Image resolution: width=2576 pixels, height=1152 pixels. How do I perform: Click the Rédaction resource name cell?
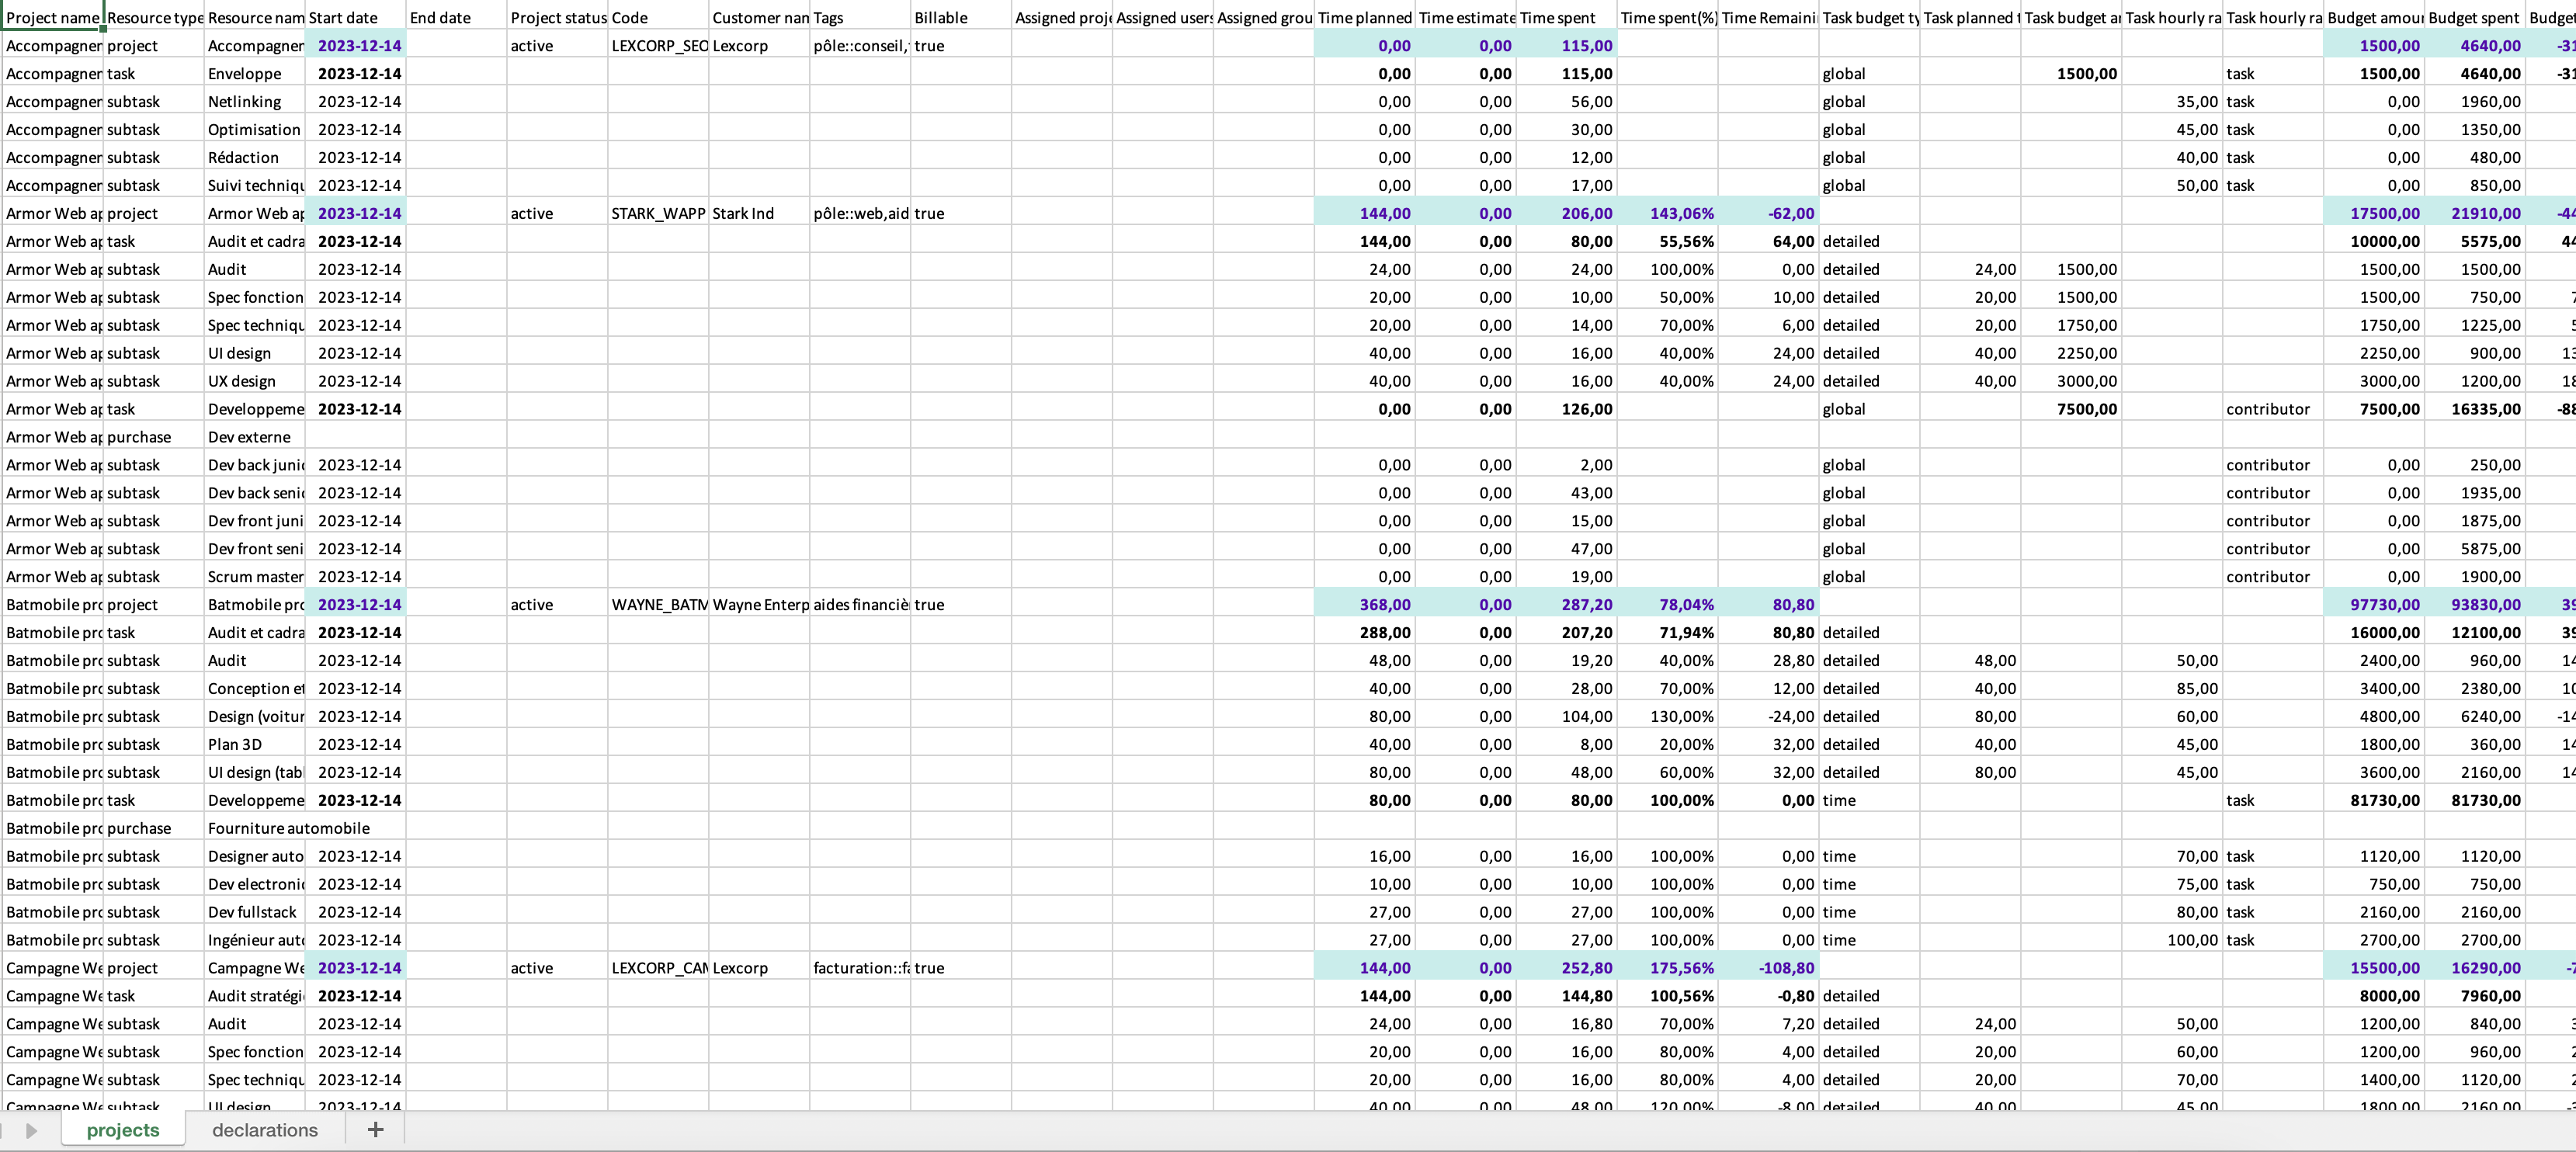tap(255, 157)
